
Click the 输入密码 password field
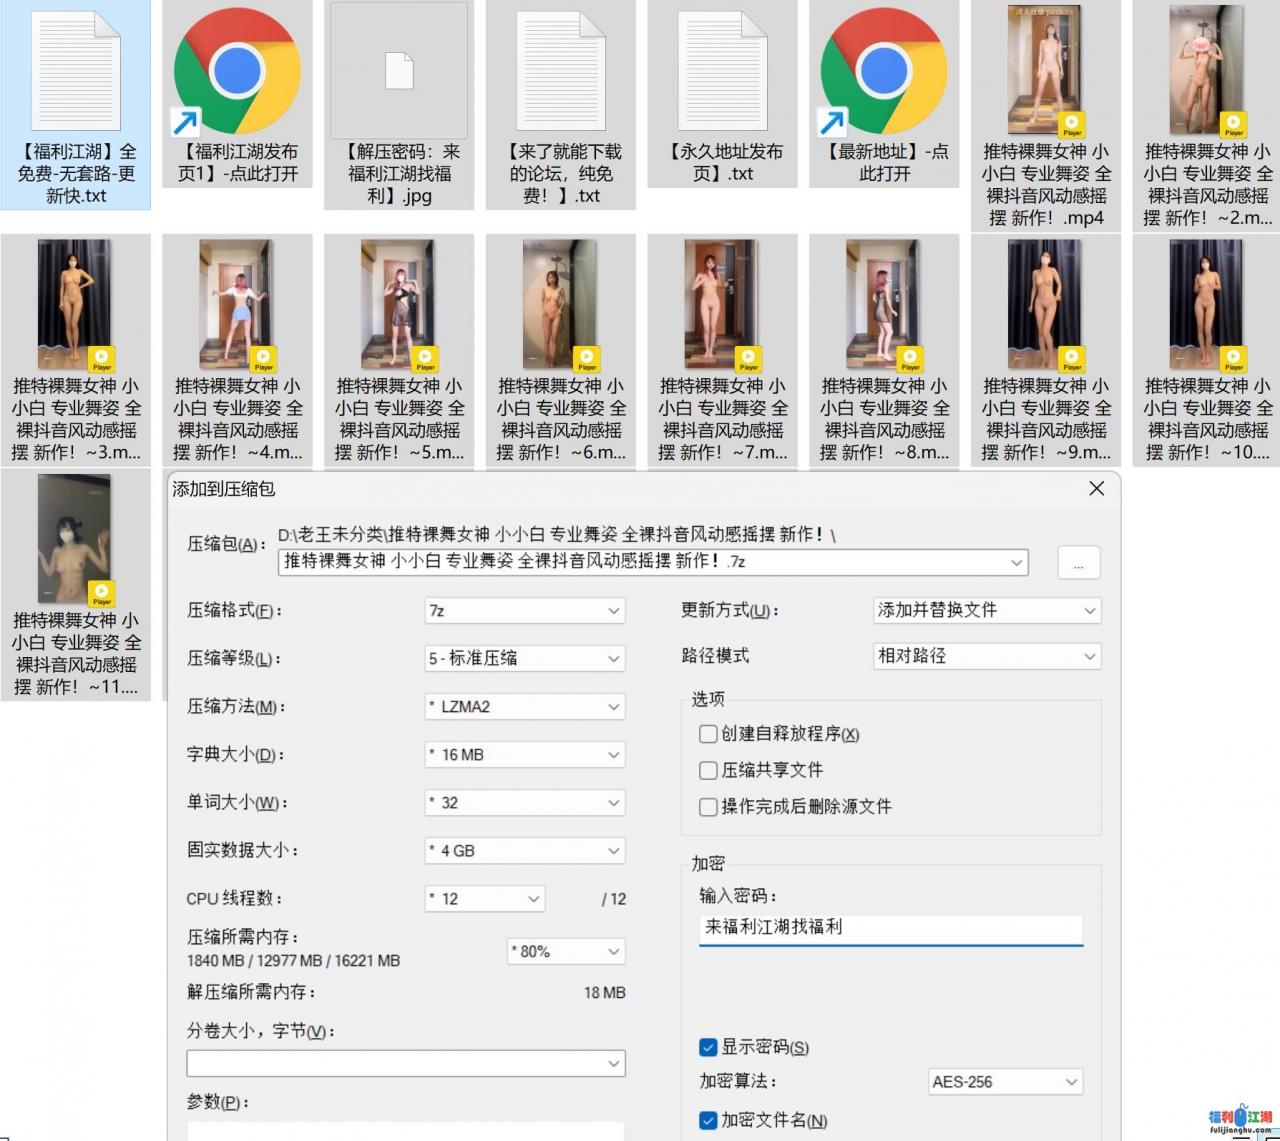pyautogui.click(x=890, y=928)
